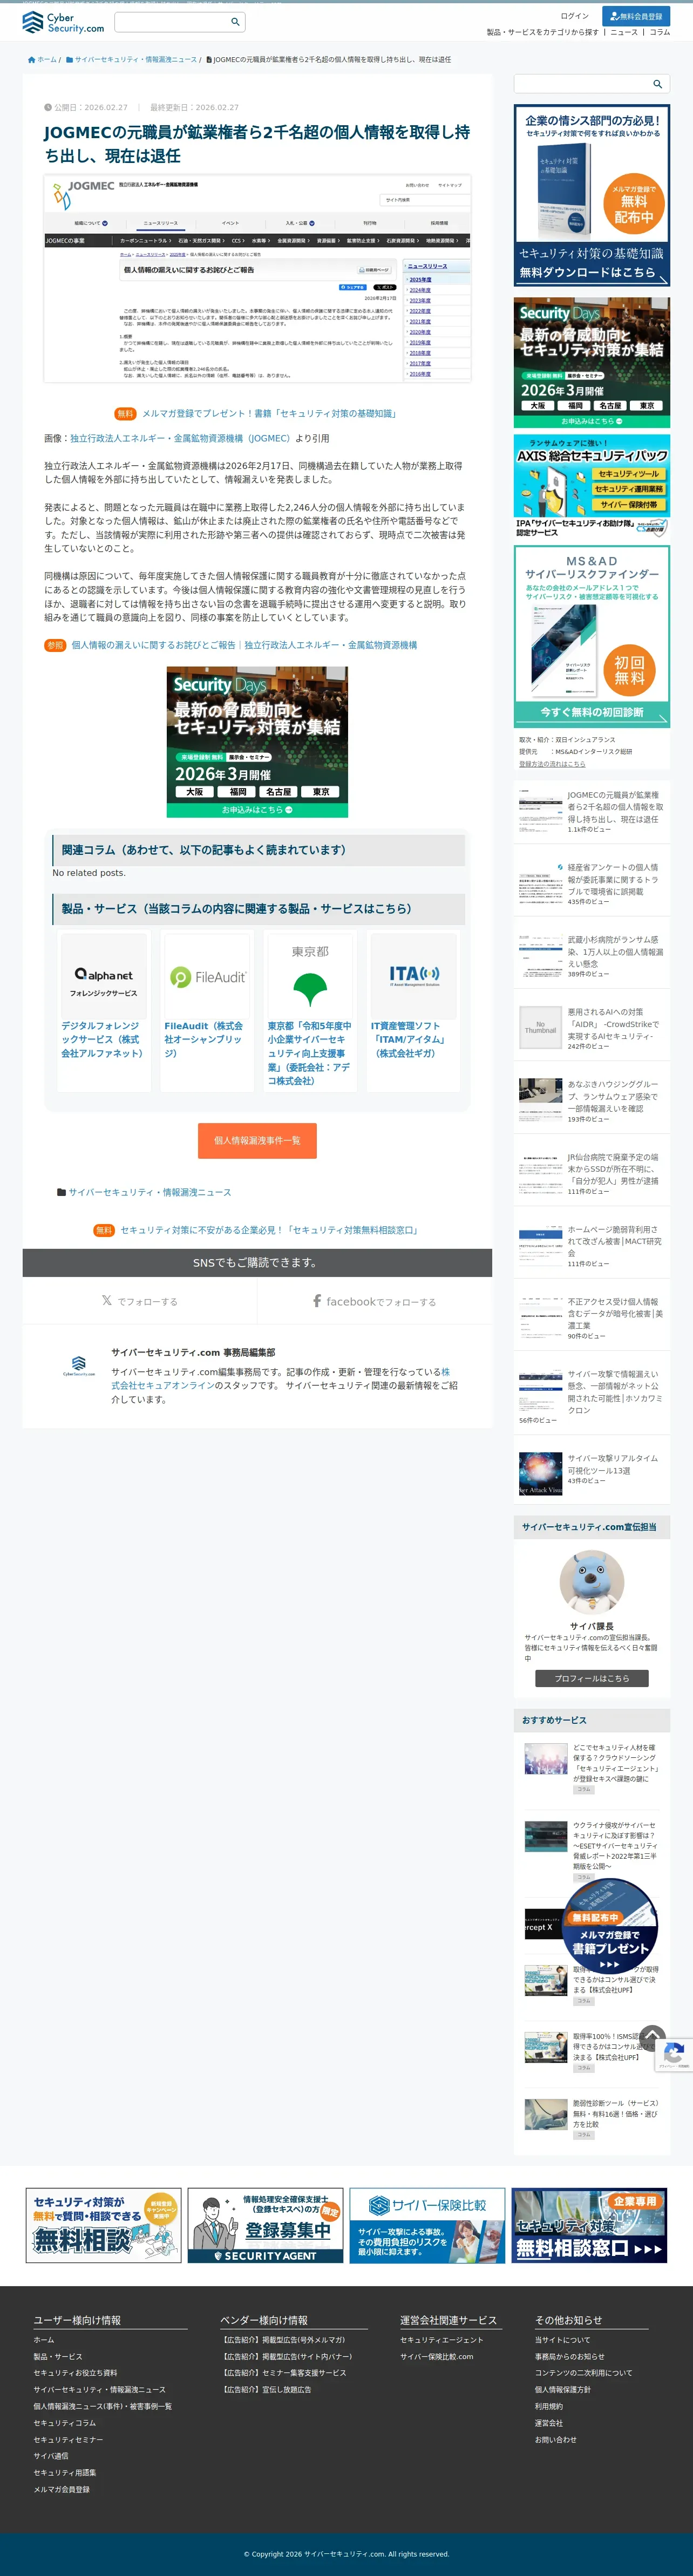Click メルマガ登録で書籍プレゼント floating badge
Screen dimensions: 693x2576
click(609, 1927)
